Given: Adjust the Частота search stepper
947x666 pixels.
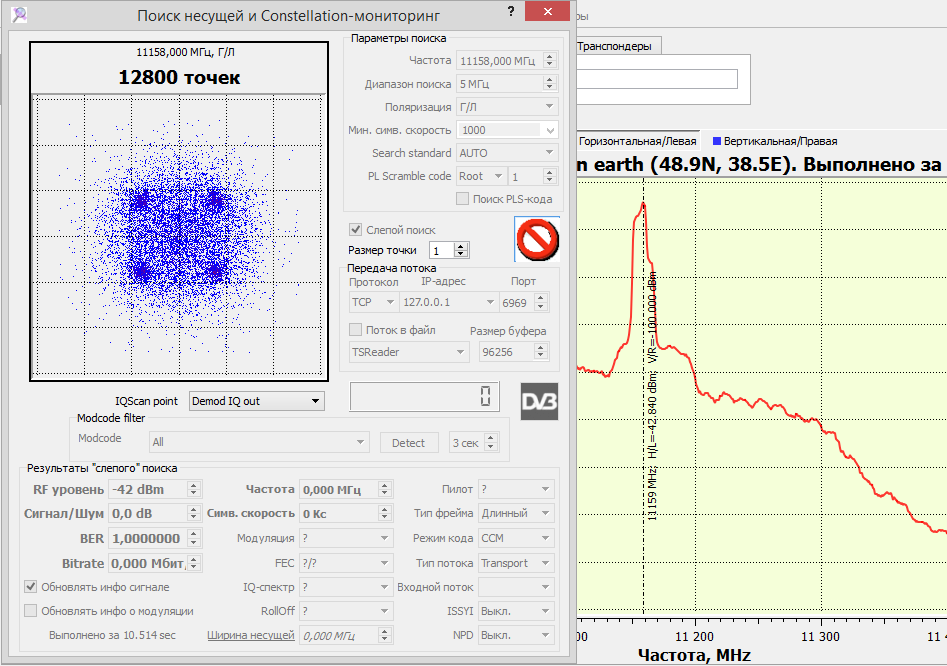Looking at the screenshot, I should [550, 60].
